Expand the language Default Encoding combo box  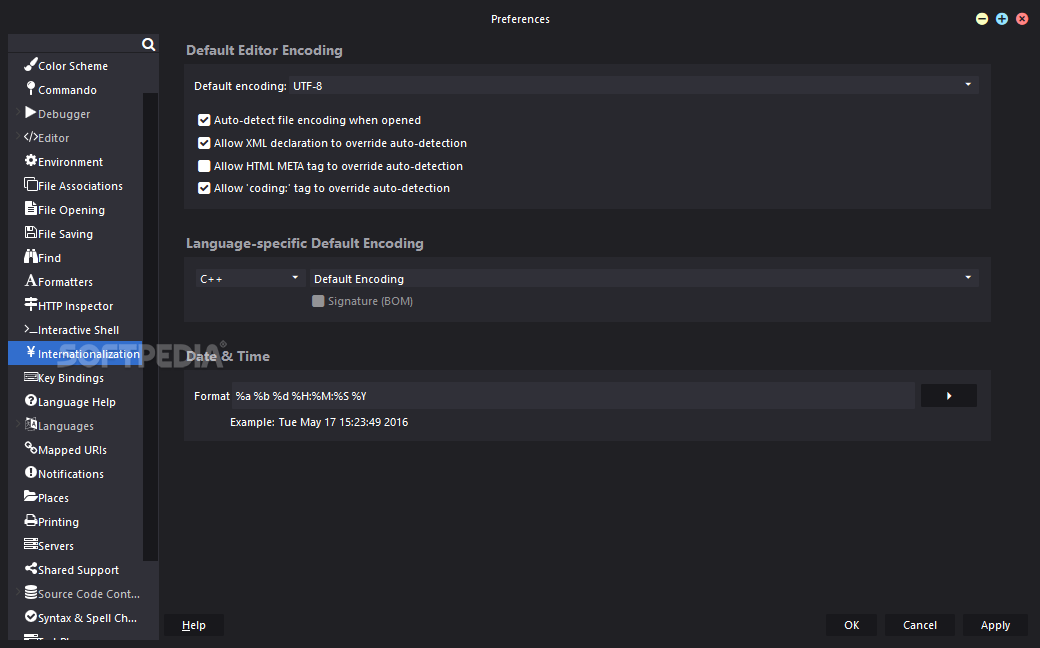click(644, 279)
